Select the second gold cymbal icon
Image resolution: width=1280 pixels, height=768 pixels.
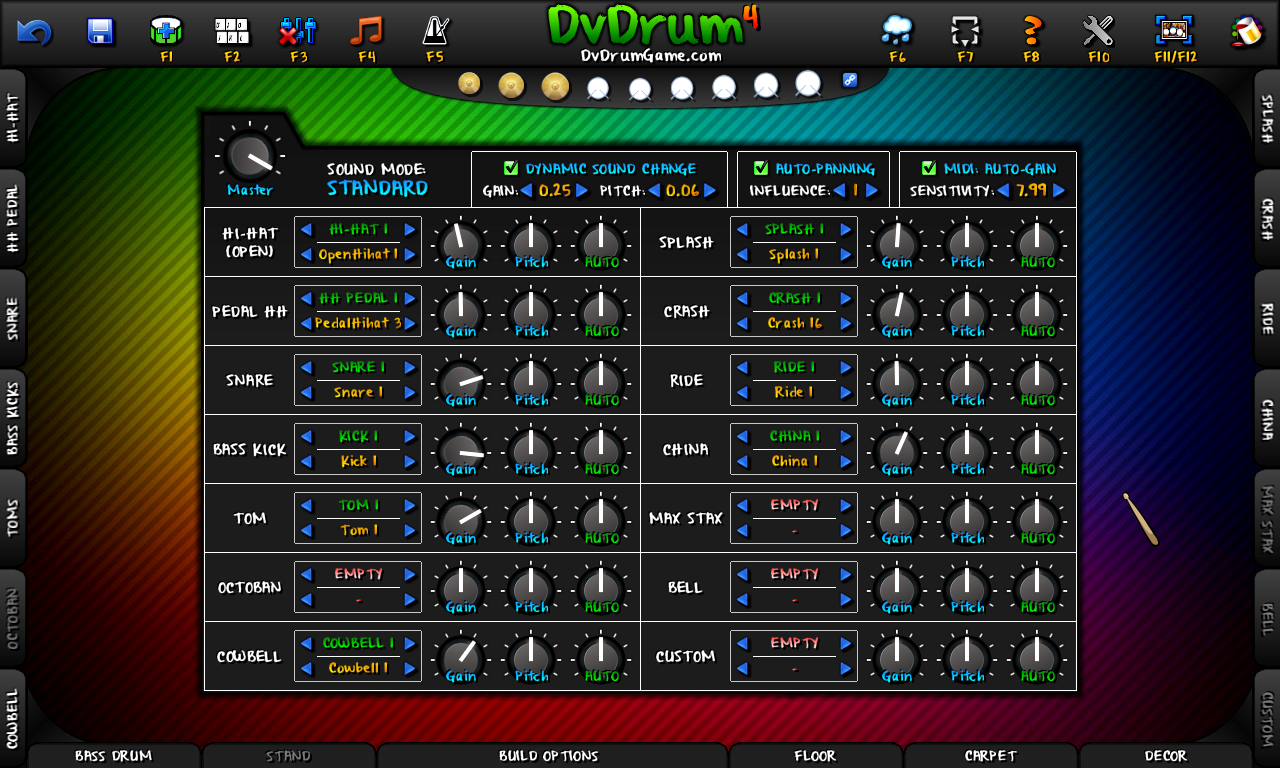(511, 86)
